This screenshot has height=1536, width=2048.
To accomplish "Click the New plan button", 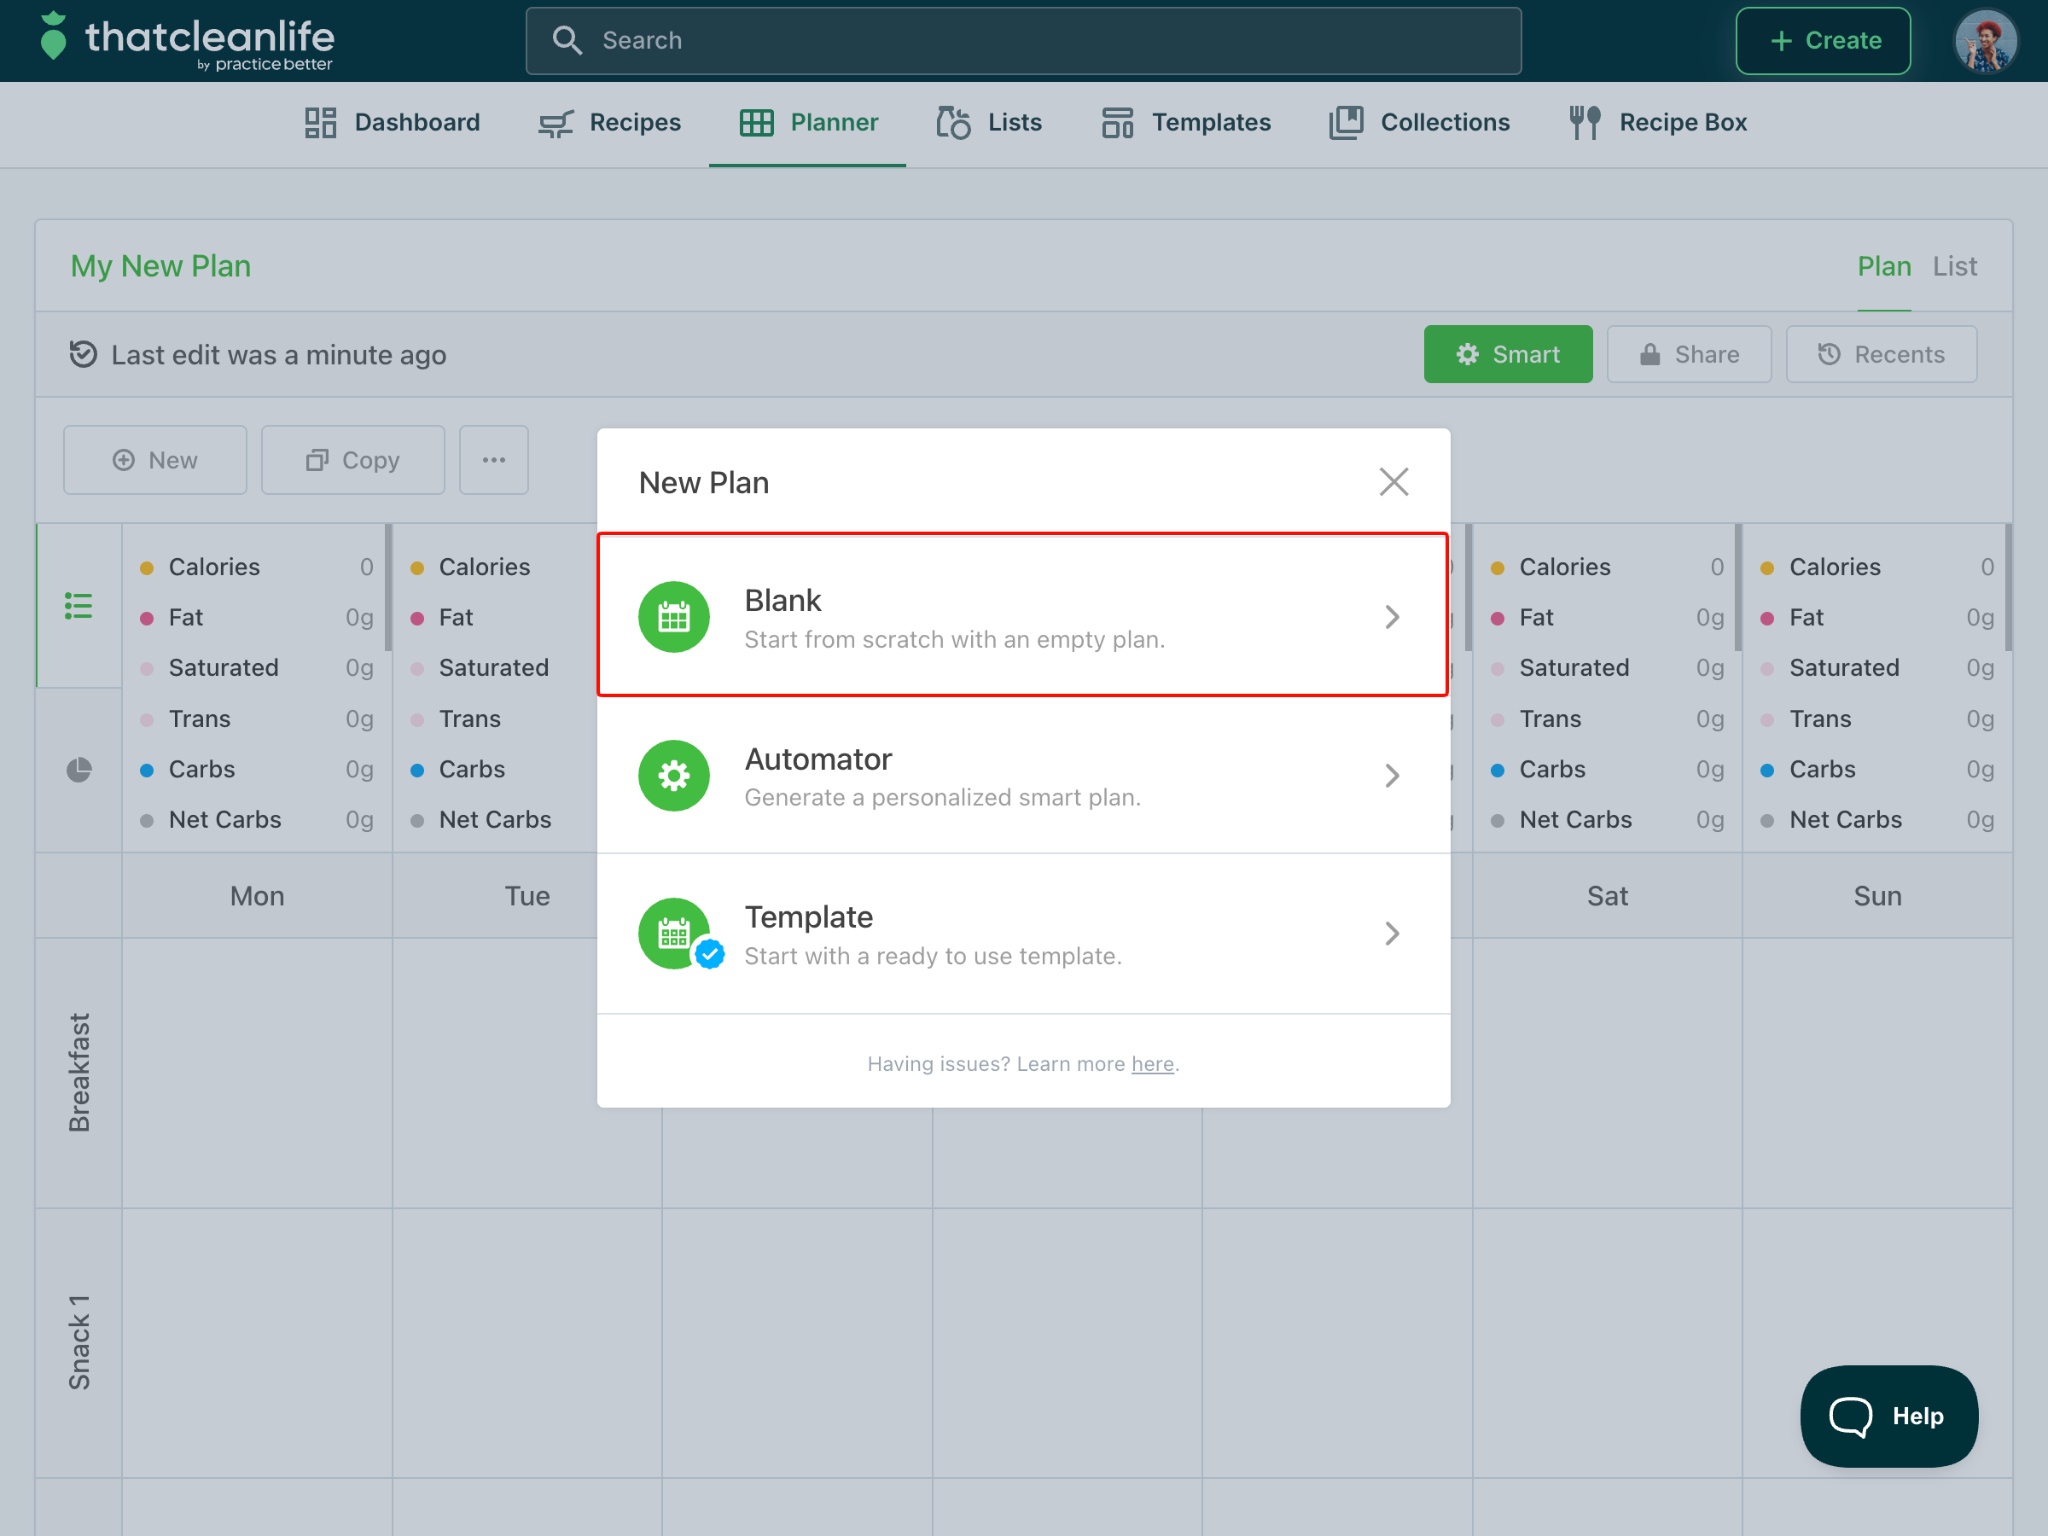I will pos(155,460).
